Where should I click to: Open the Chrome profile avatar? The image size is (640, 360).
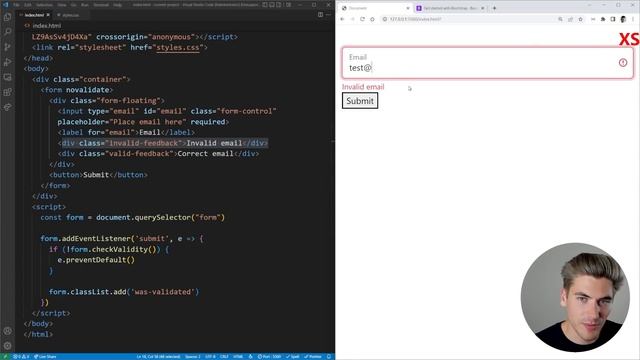point(623,19)
